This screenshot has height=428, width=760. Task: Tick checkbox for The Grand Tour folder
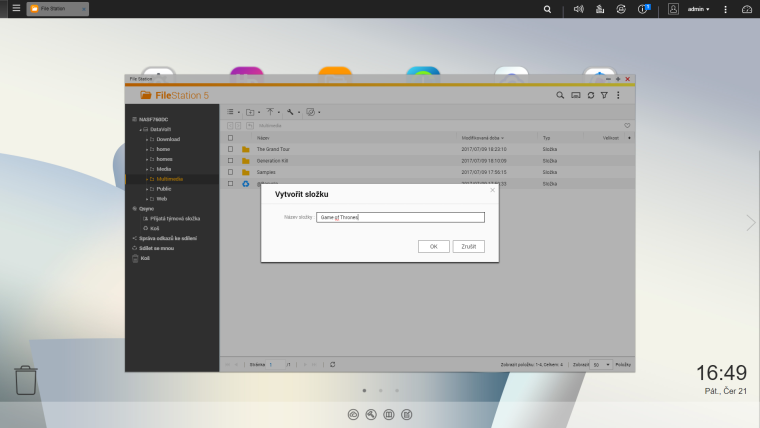coord(231,149)
